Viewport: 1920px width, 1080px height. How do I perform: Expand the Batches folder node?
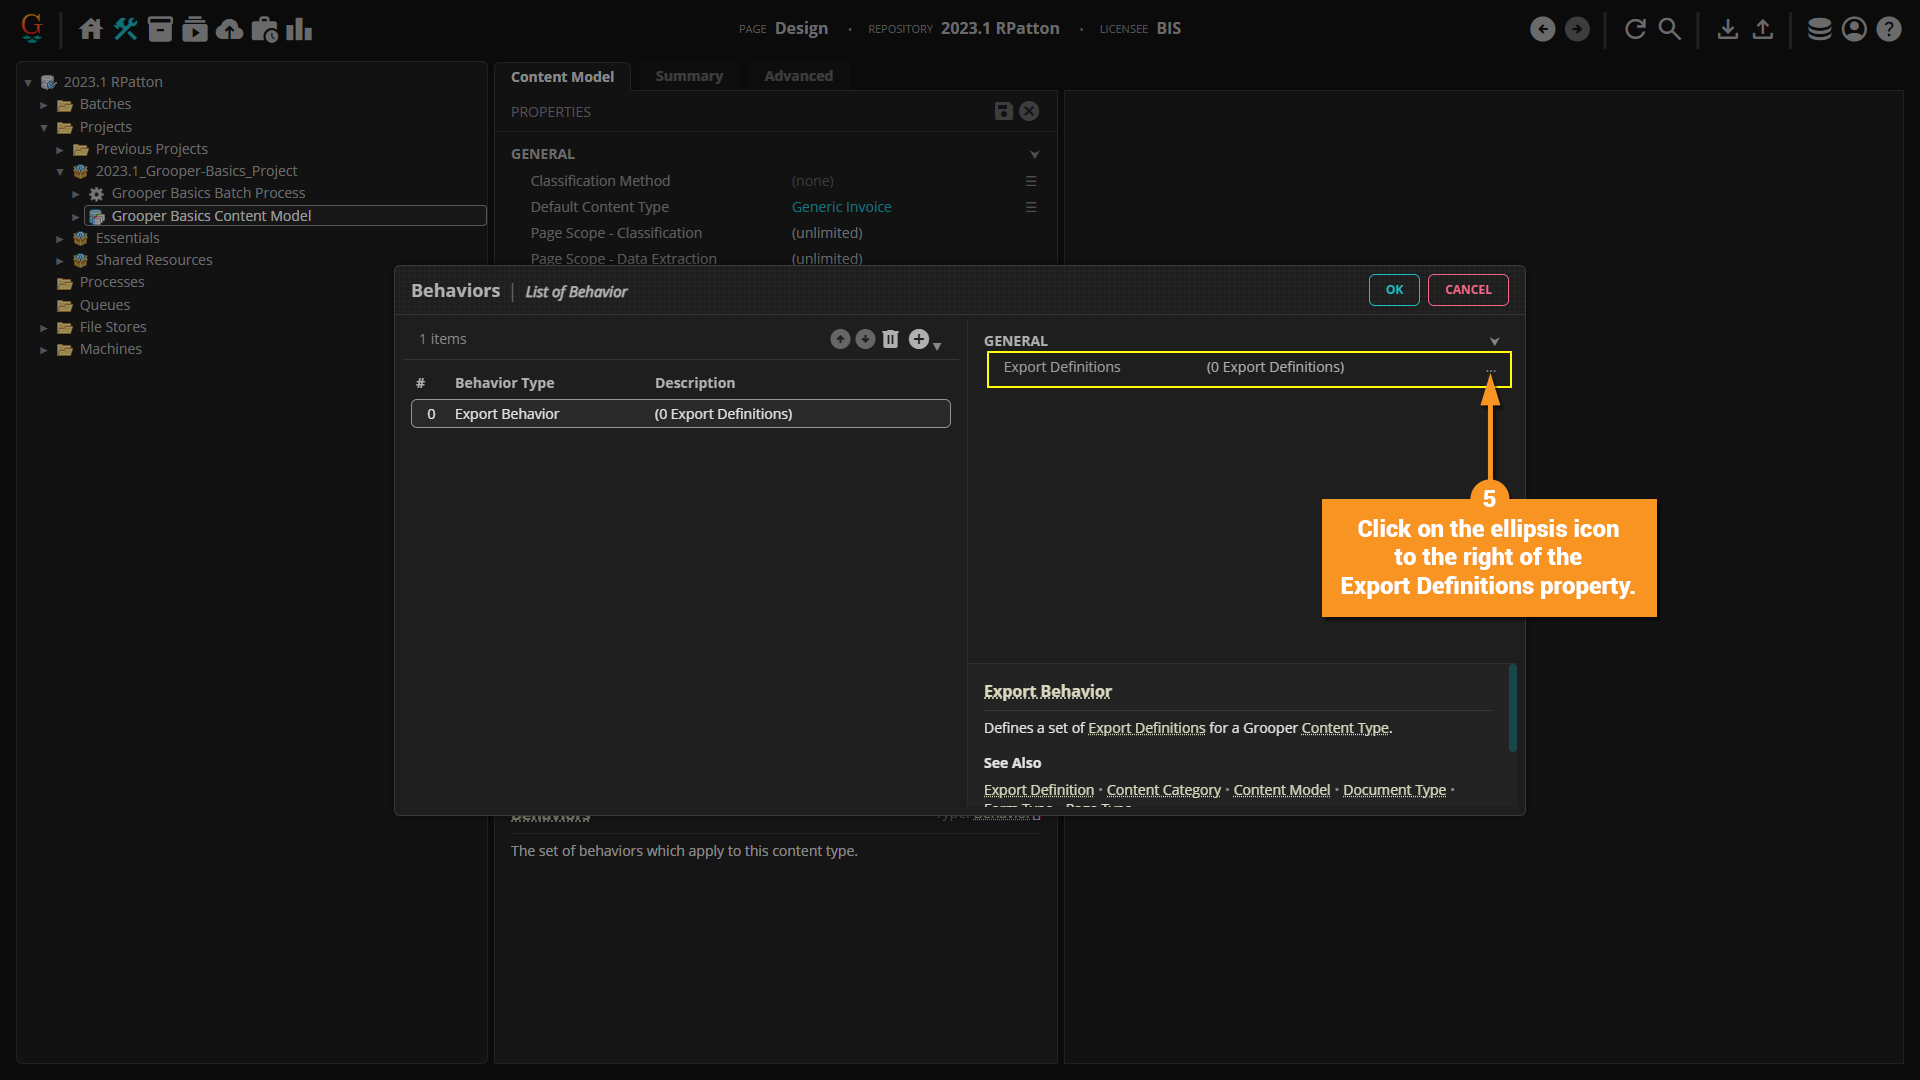pos(44,105)
